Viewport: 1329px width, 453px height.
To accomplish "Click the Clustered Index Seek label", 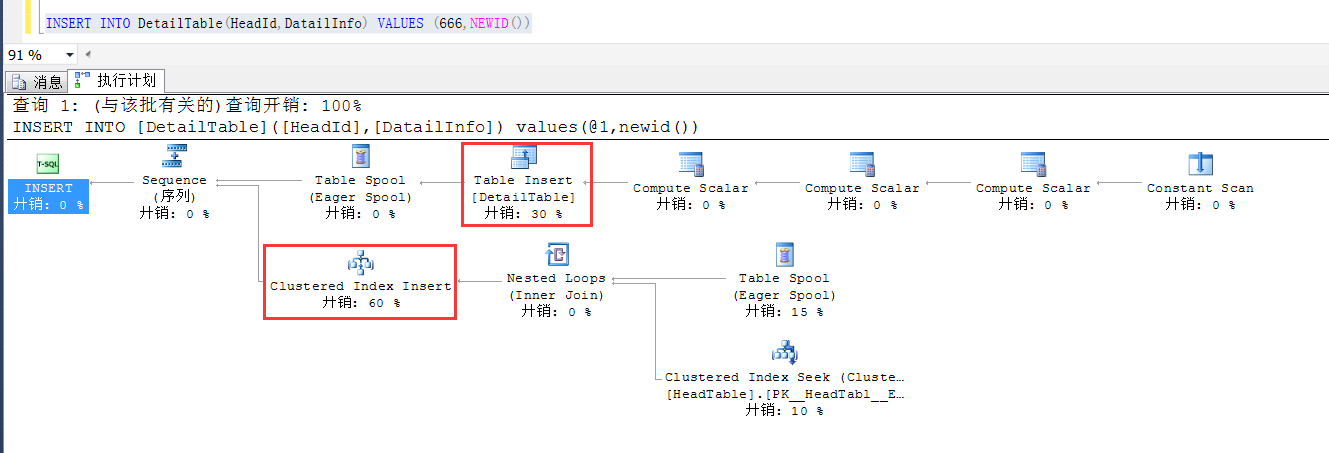I will [x=784, y=377].
